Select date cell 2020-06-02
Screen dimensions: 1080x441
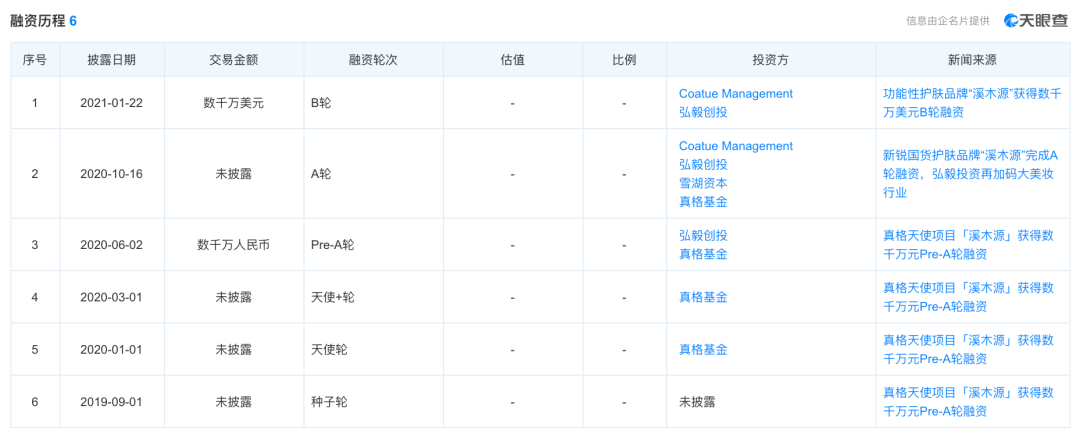(x=112, y=245)
